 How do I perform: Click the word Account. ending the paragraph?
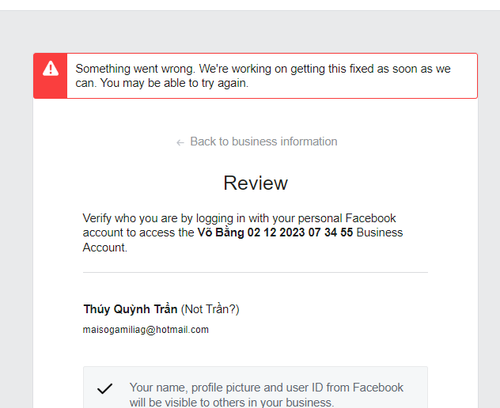pyautogui.click(x=105, y=248)
